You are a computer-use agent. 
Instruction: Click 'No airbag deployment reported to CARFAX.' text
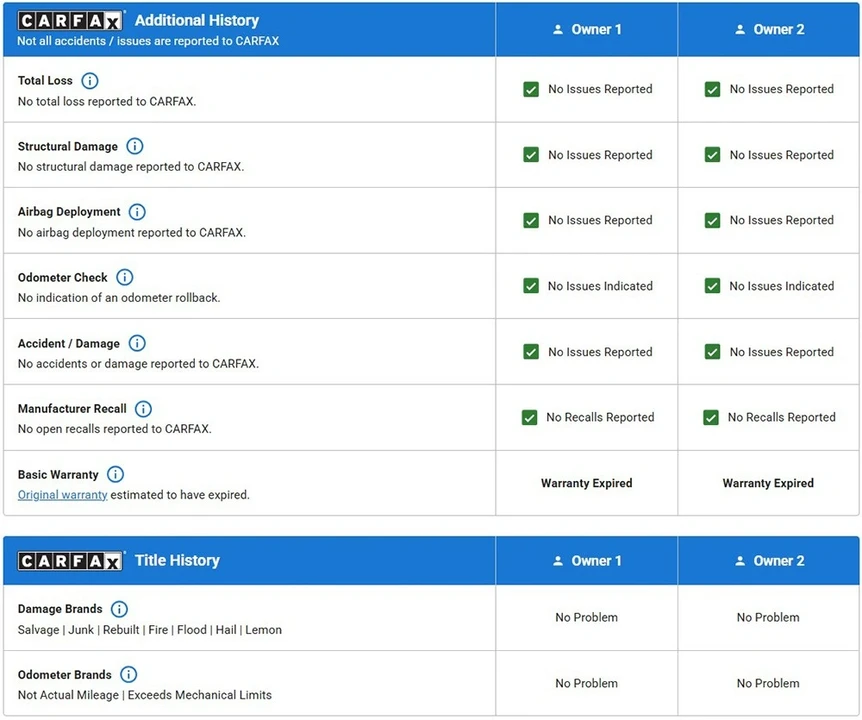coord(131,232)
